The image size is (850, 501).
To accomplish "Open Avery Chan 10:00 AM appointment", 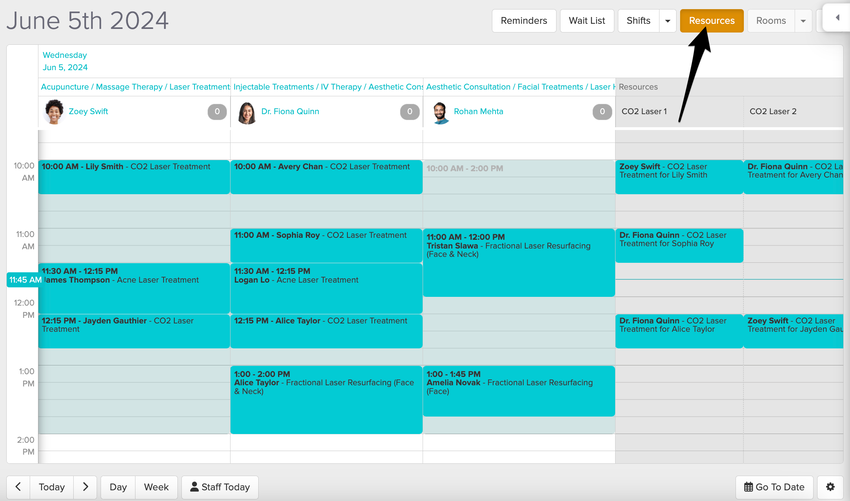I will [326, 177].
